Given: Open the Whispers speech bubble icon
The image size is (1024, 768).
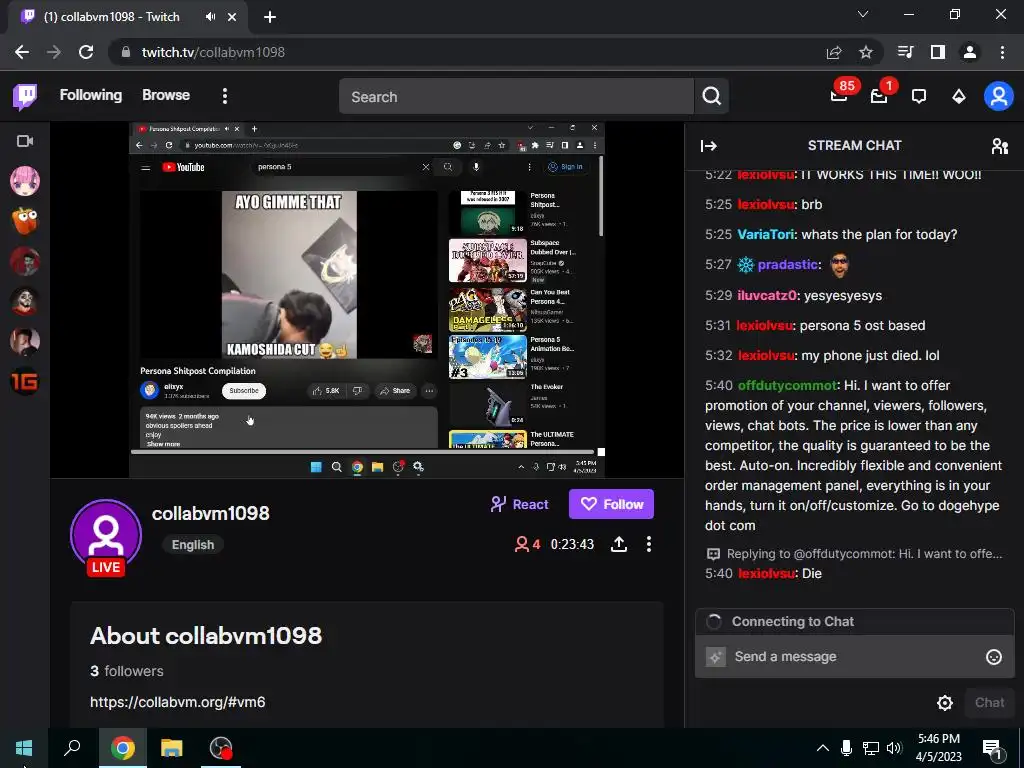Looking at the screenshot, I should 919,97.
